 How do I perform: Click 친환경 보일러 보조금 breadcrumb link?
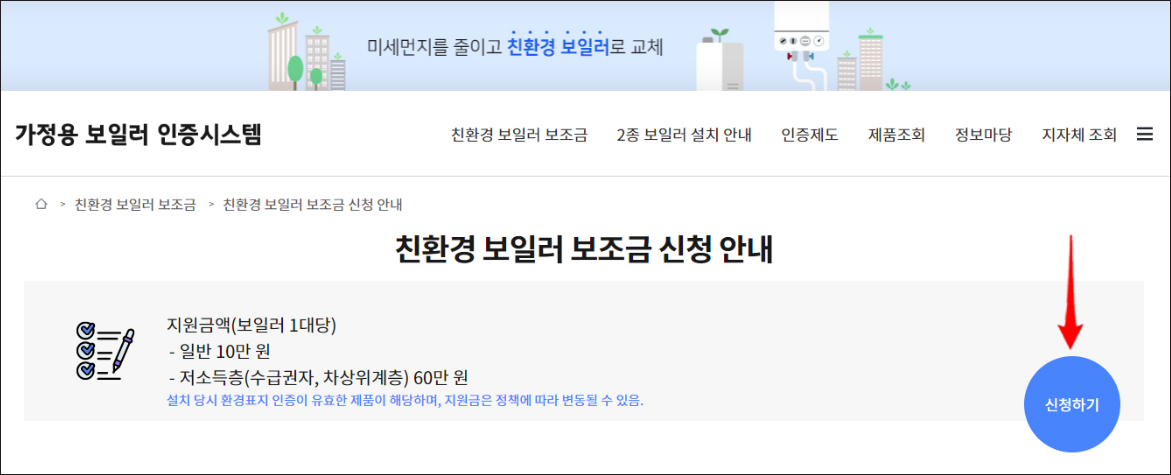135,205
